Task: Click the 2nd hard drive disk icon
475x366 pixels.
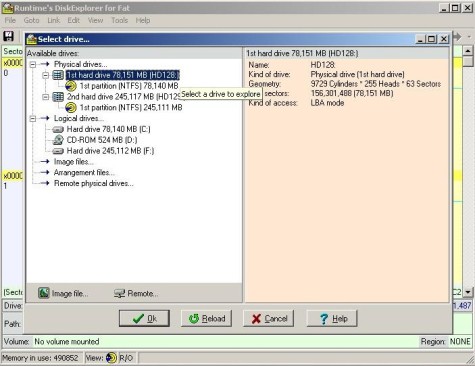Action: (x=58, y=97)
